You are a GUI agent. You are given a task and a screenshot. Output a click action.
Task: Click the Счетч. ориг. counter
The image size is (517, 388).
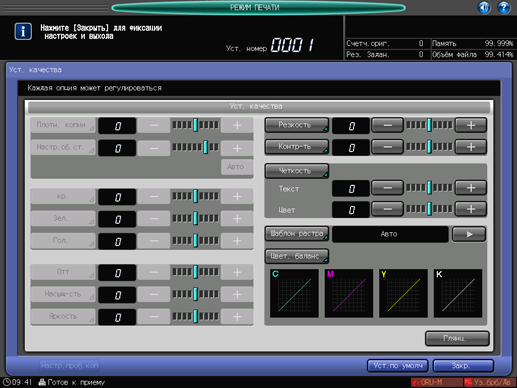tap(385, 43)
